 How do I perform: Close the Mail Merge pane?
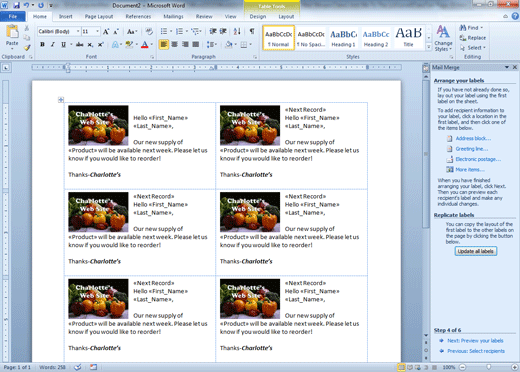[x=515, y=67]
